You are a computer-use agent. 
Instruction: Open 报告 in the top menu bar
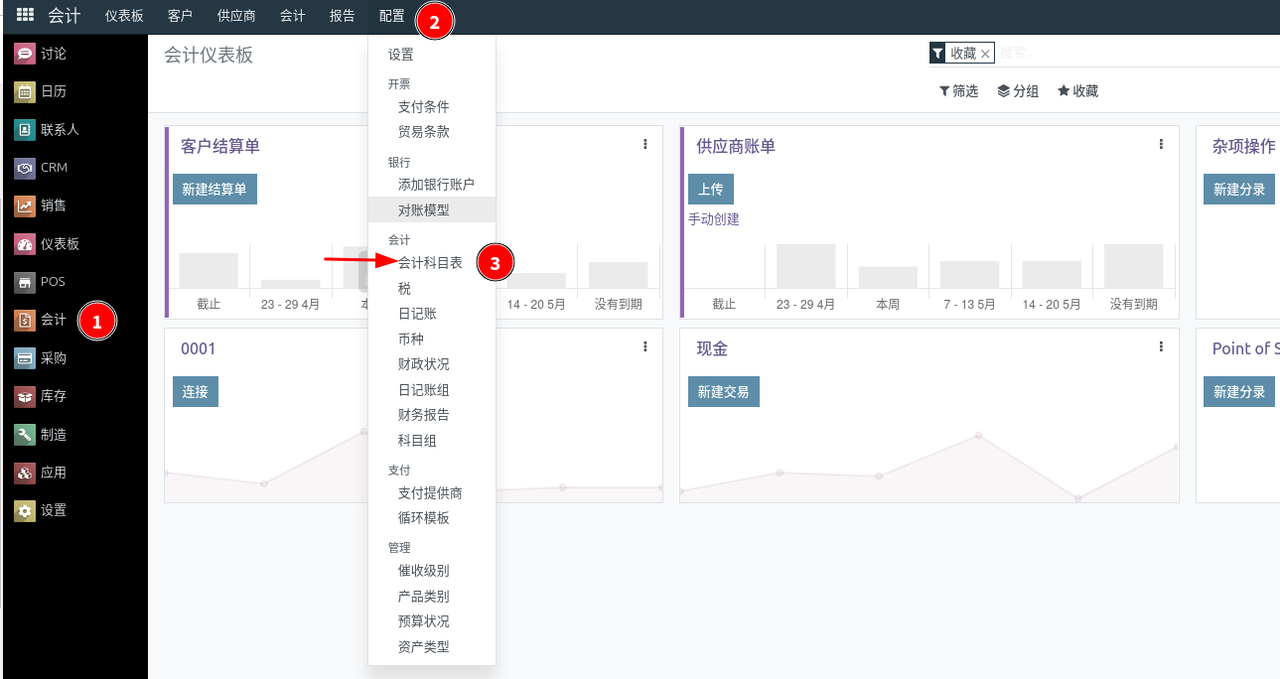(342, 16)
